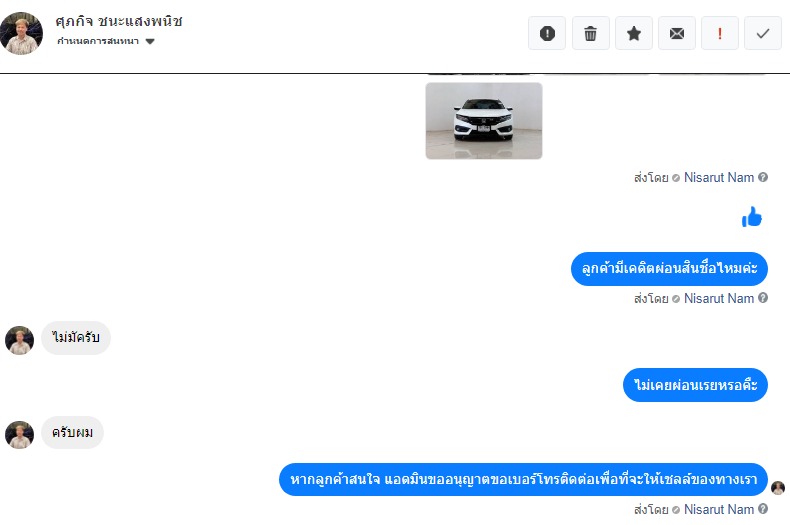Screen dimensions: 790x525
Task: Open Nisarut Nam link below car photo
Action: pyautogui.click(x=718, y=177)
